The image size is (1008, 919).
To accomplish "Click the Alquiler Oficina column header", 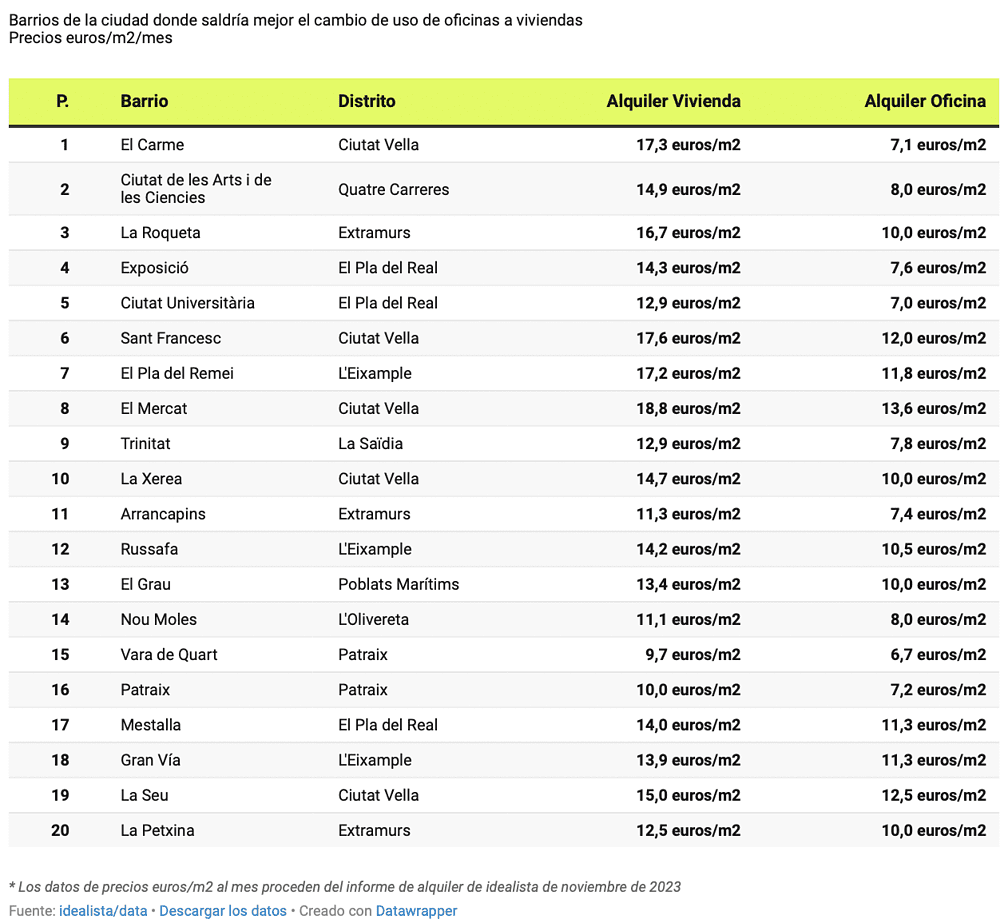I will [x=924, y=101].
